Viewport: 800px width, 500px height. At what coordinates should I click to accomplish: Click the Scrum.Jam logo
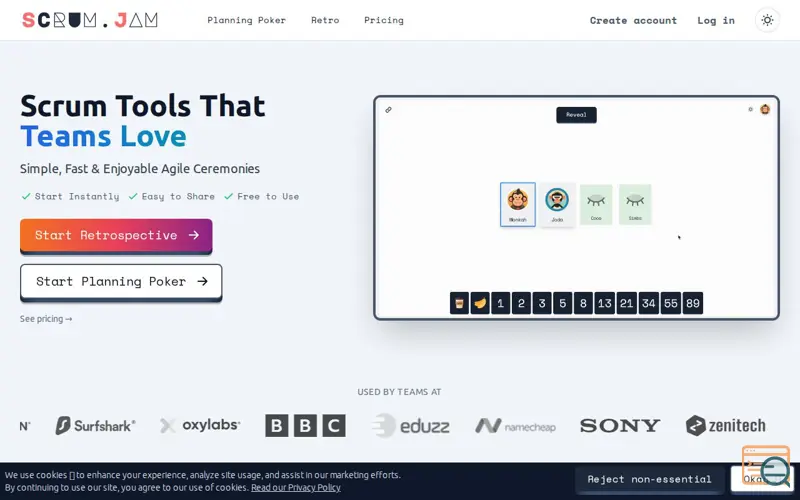coord(90,20)
